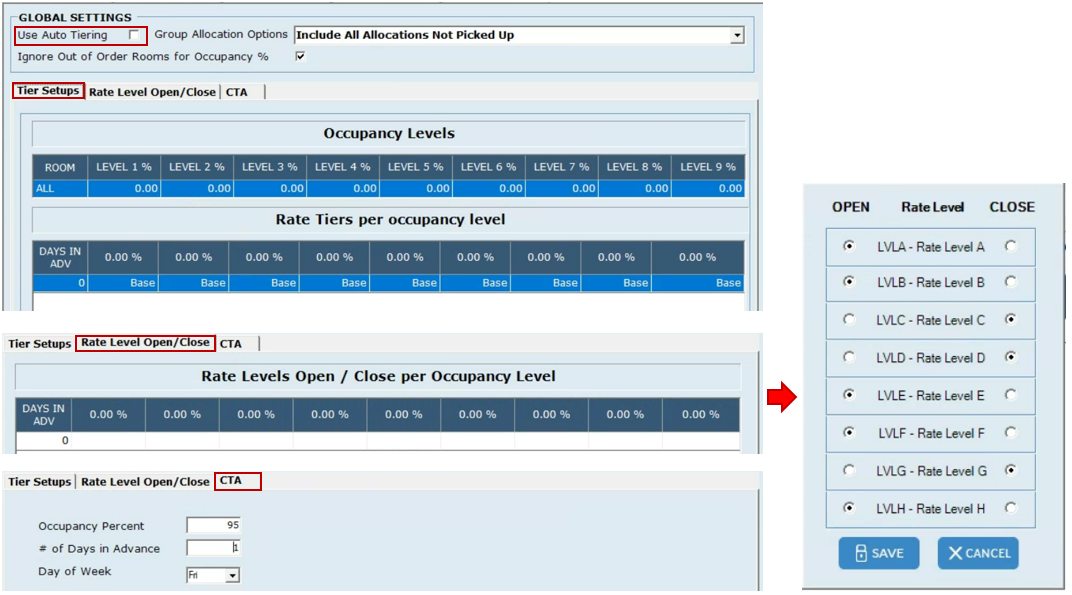Set Rate Level A to CLOSE
This screenshot has height=595, width=1072.
pyautogui.click(x=1011, y=245)
